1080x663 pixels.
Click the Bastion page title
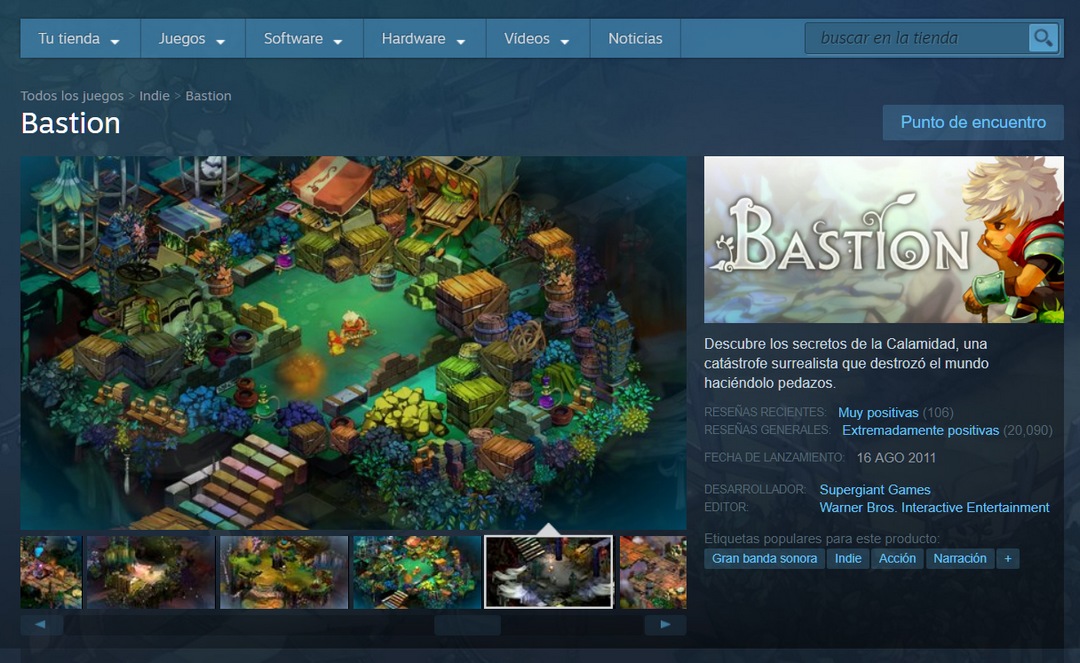click(70, 123)
